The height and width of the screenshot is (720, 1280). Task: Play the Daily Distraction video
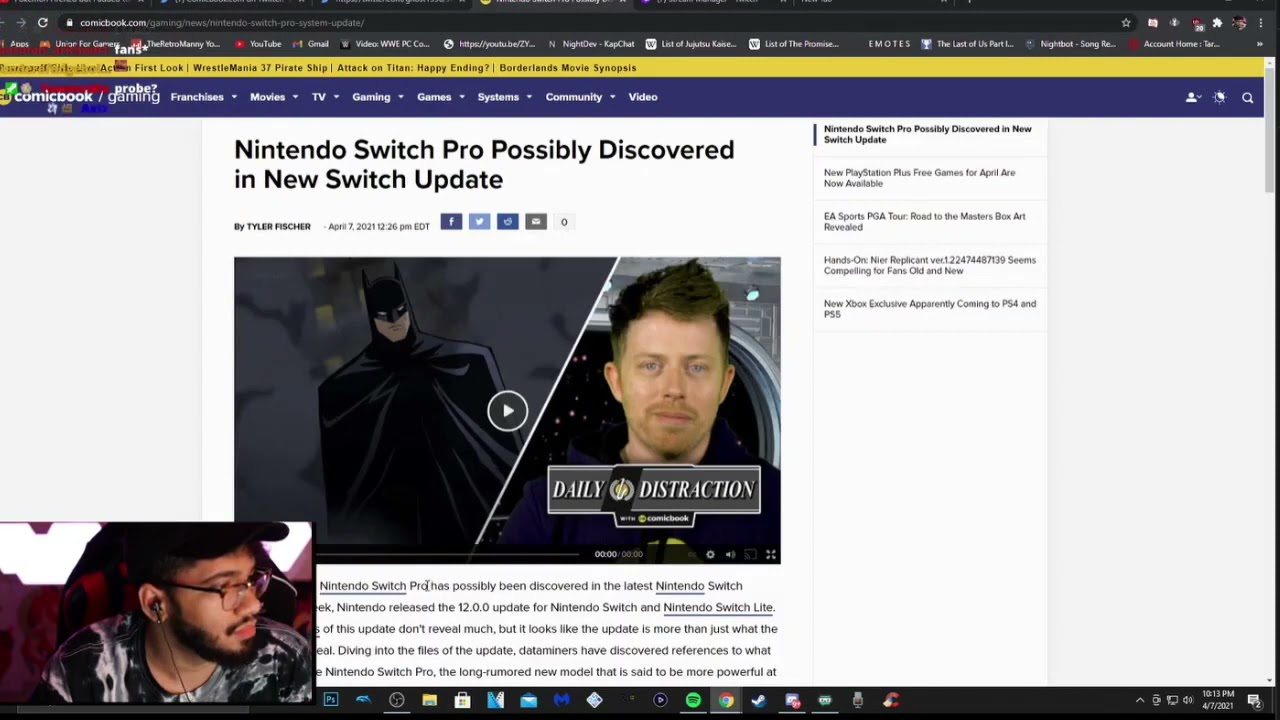pyautogui.click(x=508, y=410)
